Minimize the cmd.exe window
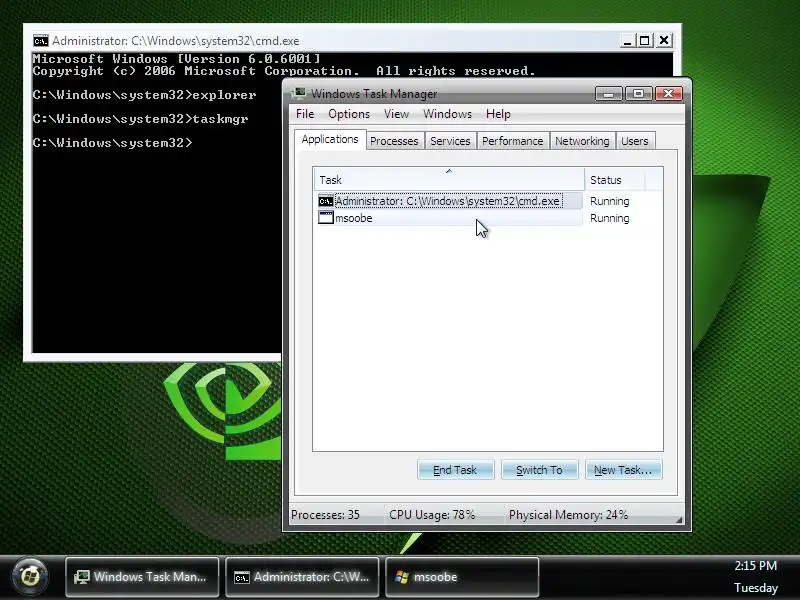This screenshot has height=600, width=800. (x=628, y=41)
